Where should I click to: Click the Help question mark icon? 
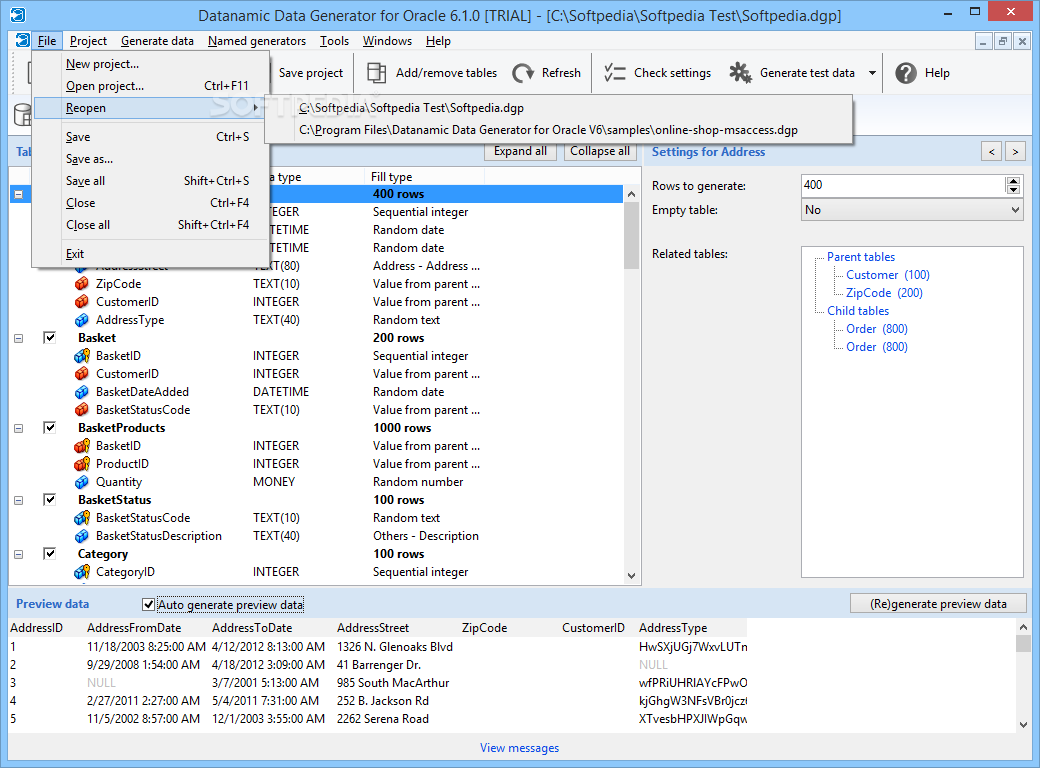(x=905, y=73)
